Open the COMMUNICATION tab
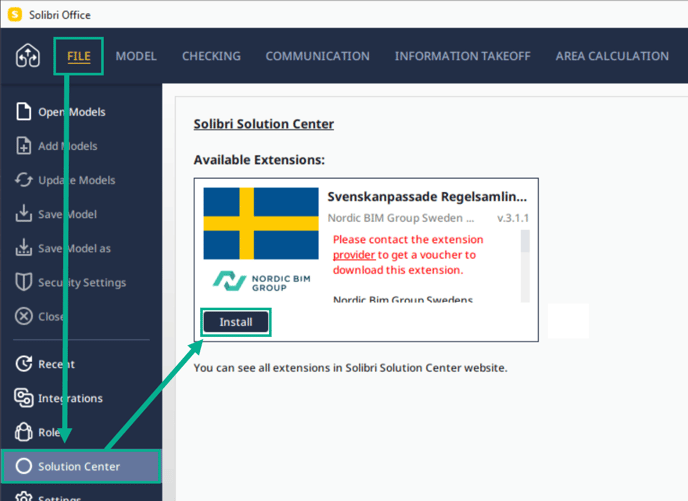This screenshot has width=688, height=501. (x=317, y=56)
